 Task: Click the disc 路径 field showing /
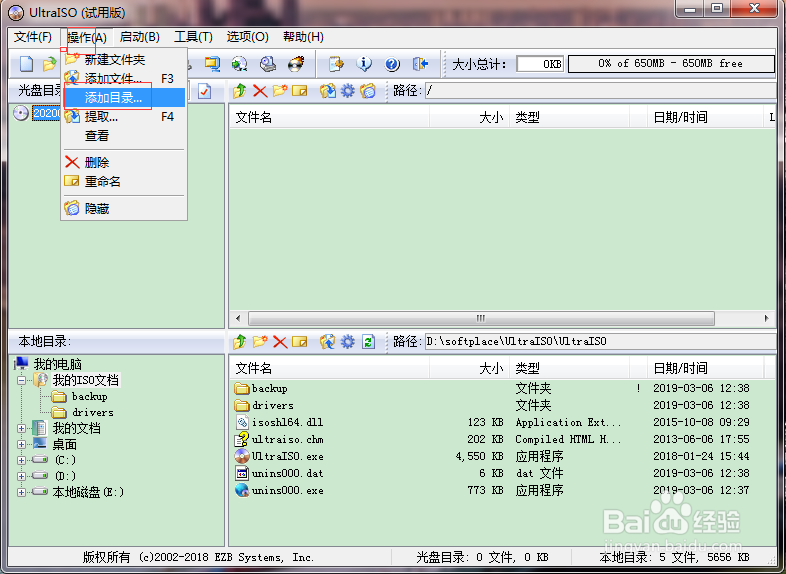(x=601, y=91)
